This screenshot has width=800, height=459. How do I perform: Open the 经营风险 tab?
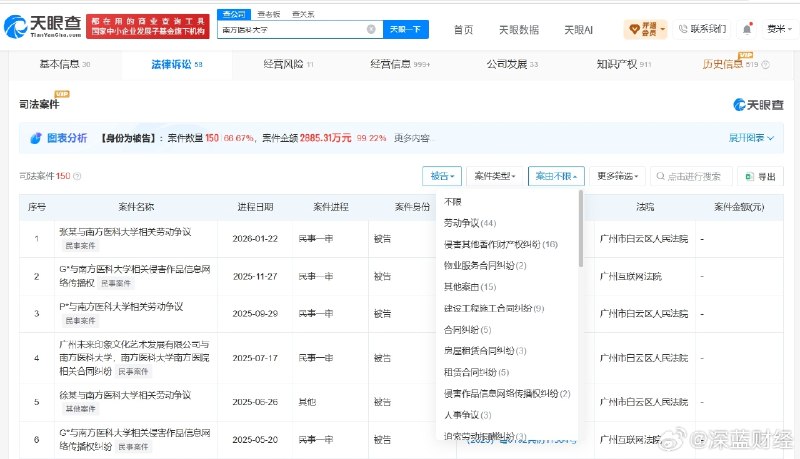[288, 64]
